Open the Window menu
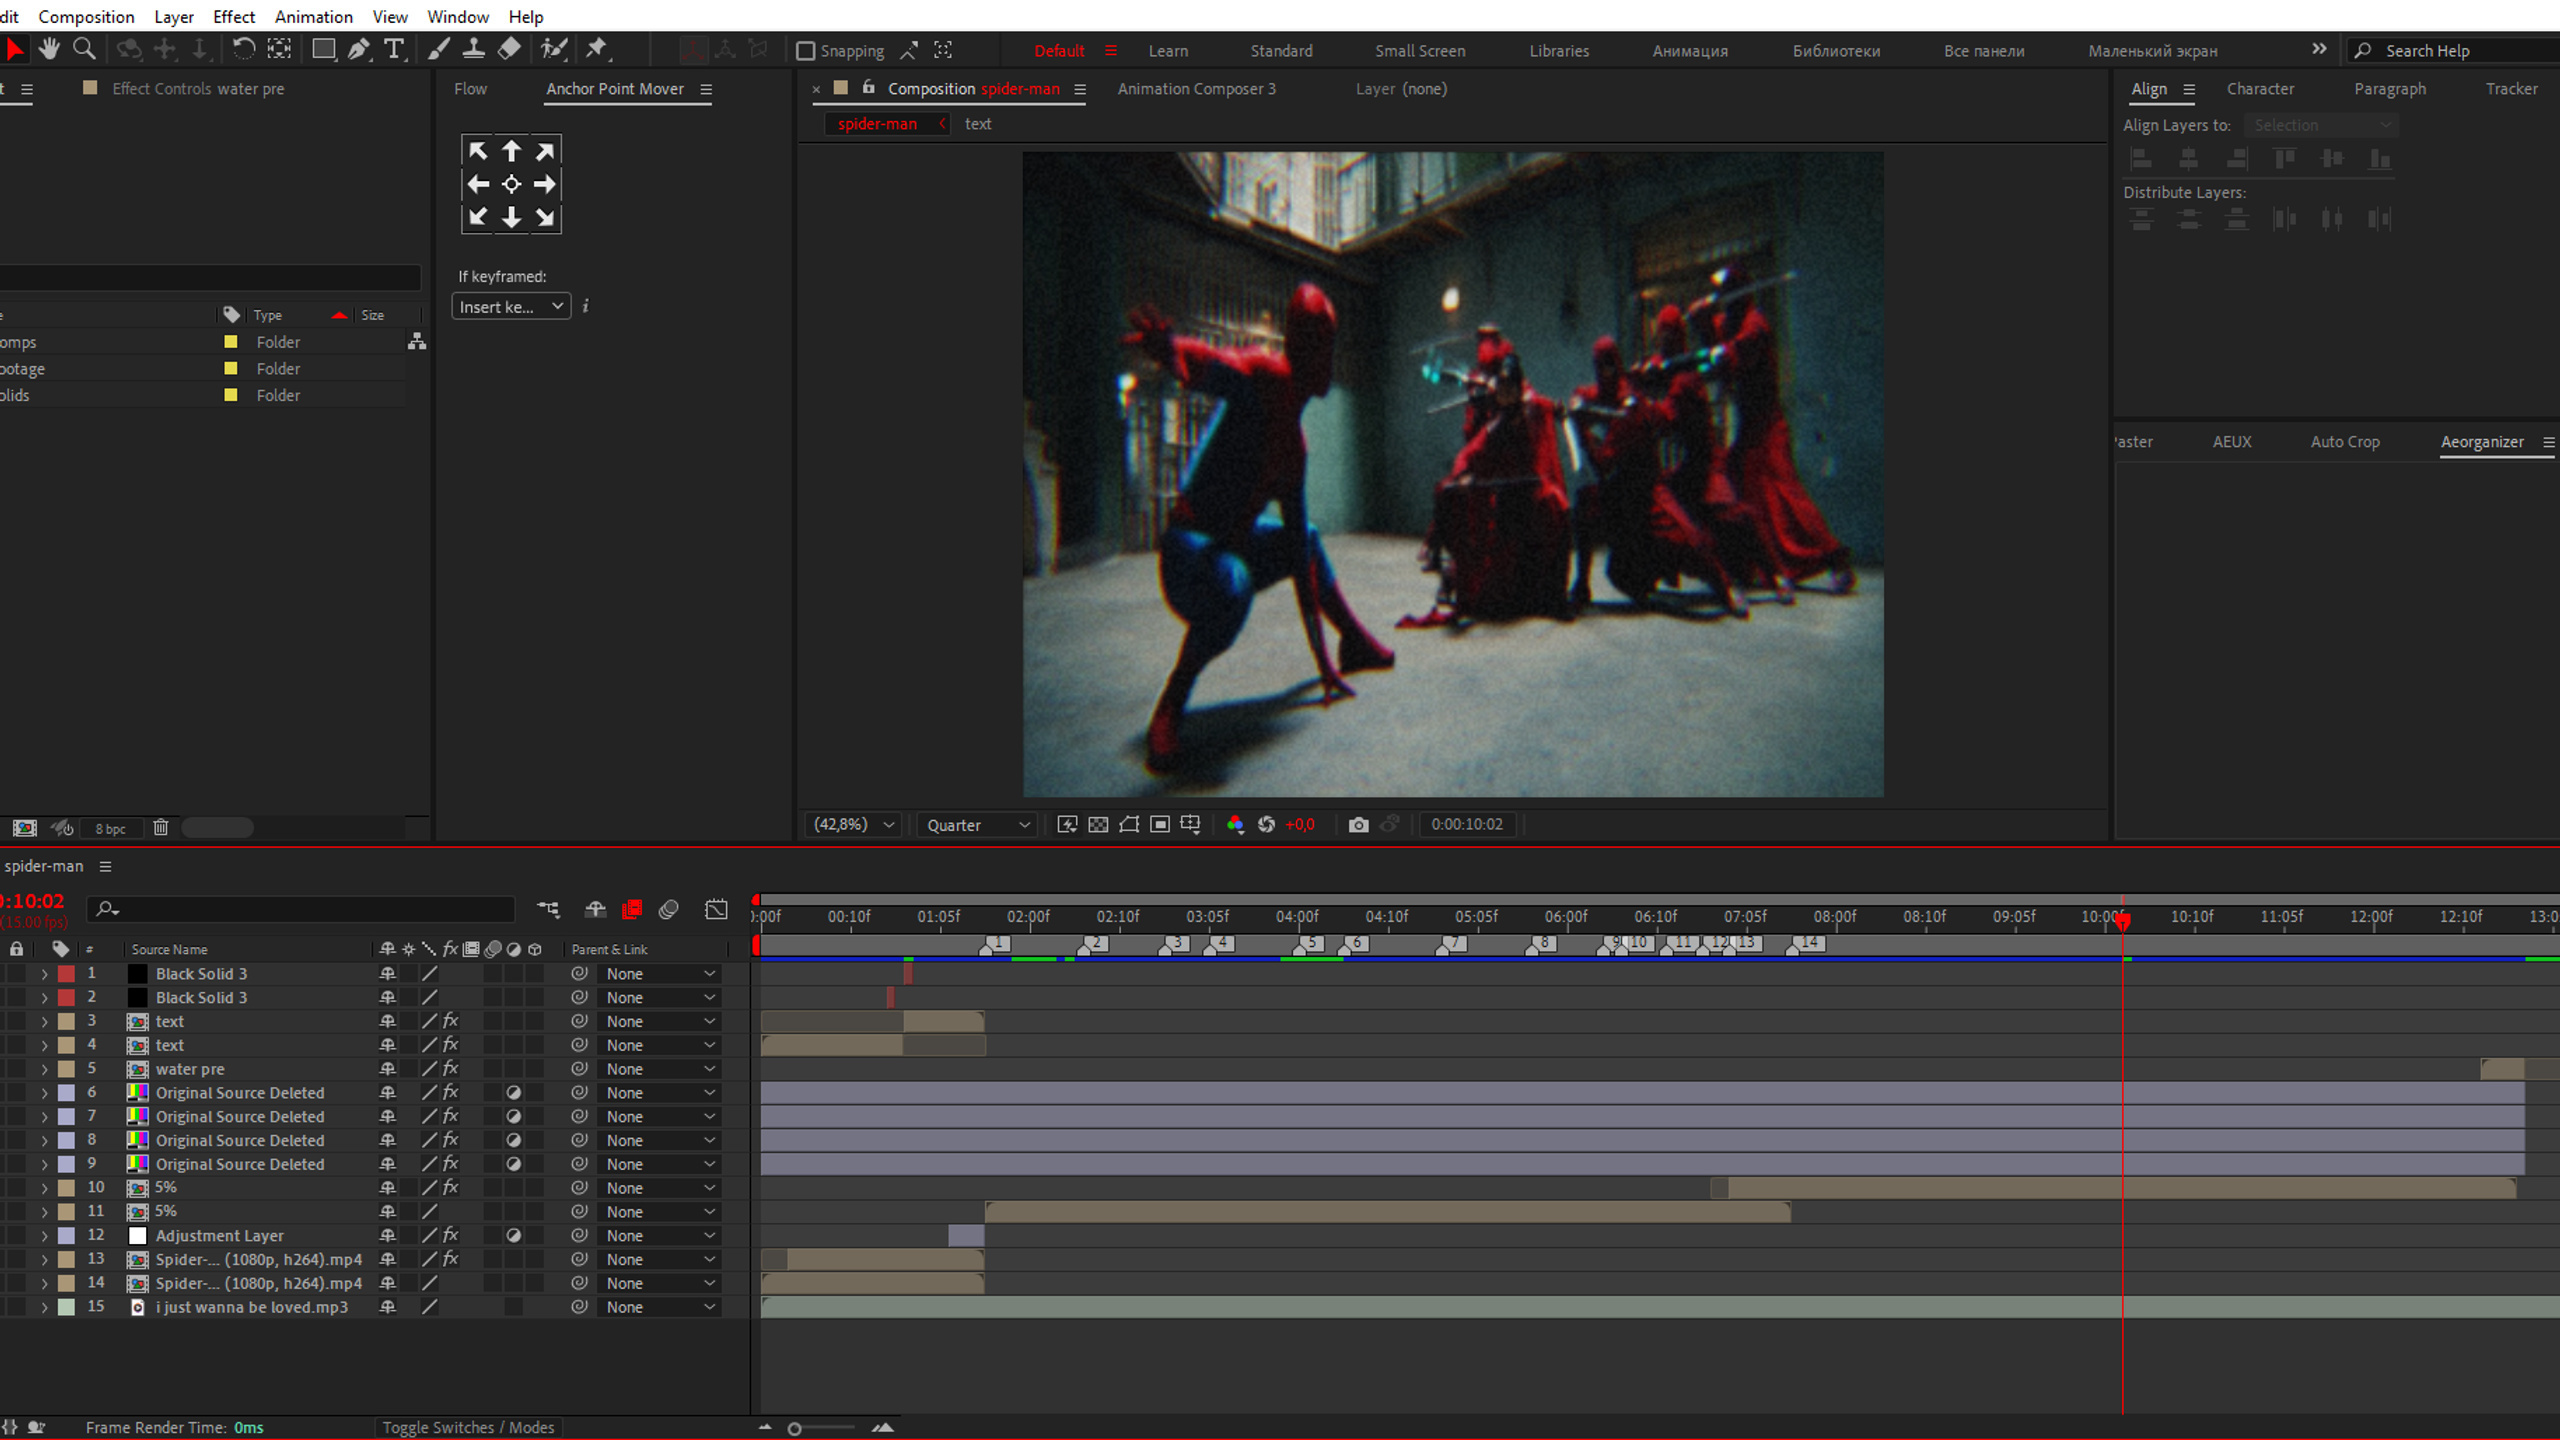The width and height of the screenshot is (2560, 1440). coord(458,17)
